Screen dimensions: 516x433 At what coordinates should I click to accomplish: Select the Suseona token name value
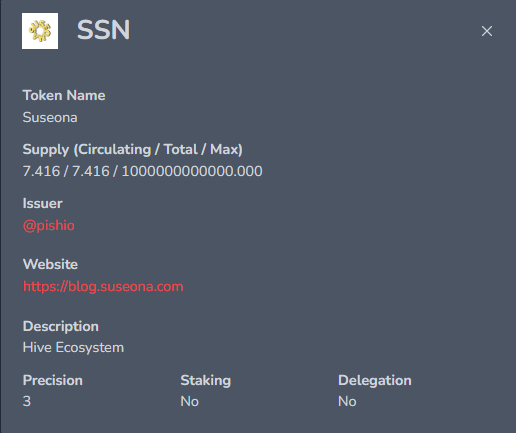(50, 117)
